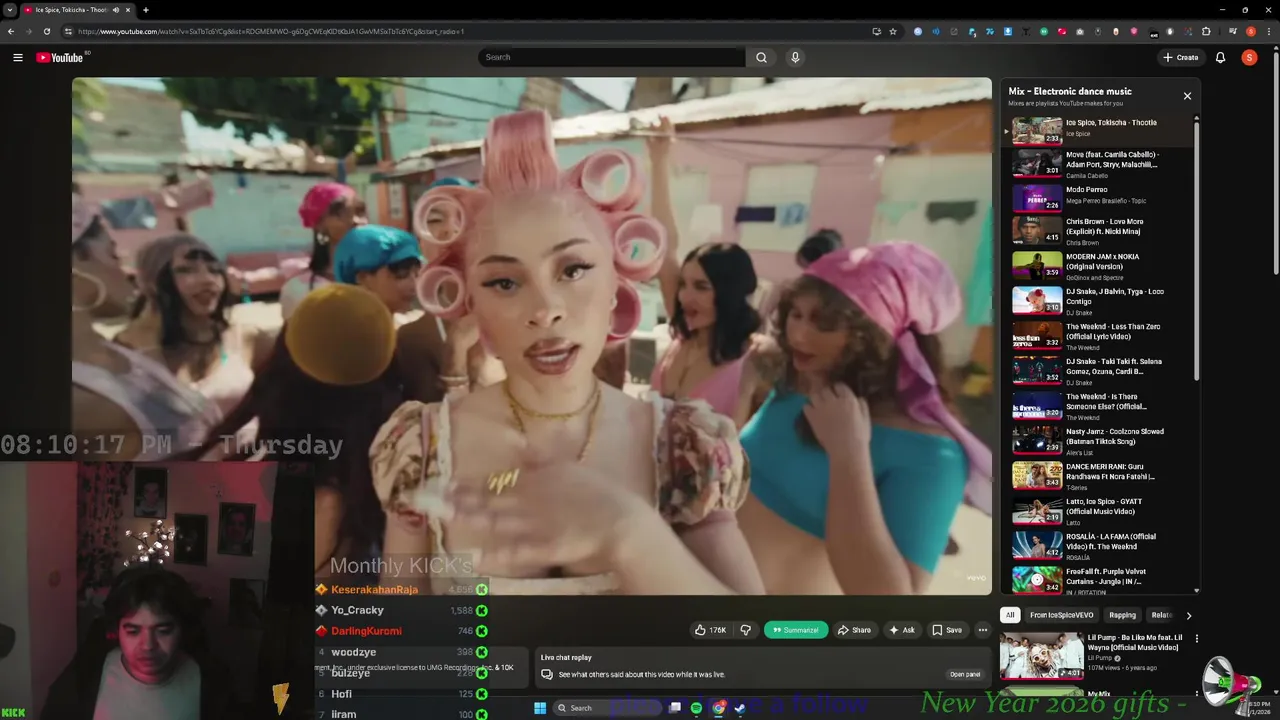
Task: Play DJ Snake - Taki Taki item
Action: [x=1098, y=371]
